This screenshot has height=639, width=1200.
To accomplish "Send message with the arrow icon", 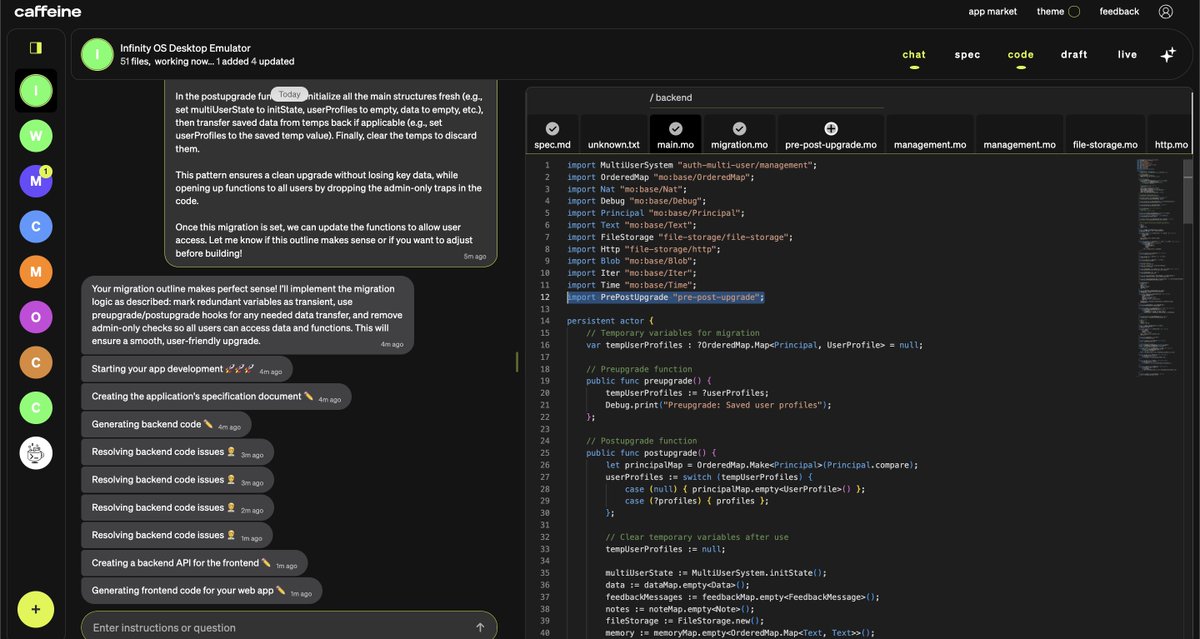I will tap(480, 627).
